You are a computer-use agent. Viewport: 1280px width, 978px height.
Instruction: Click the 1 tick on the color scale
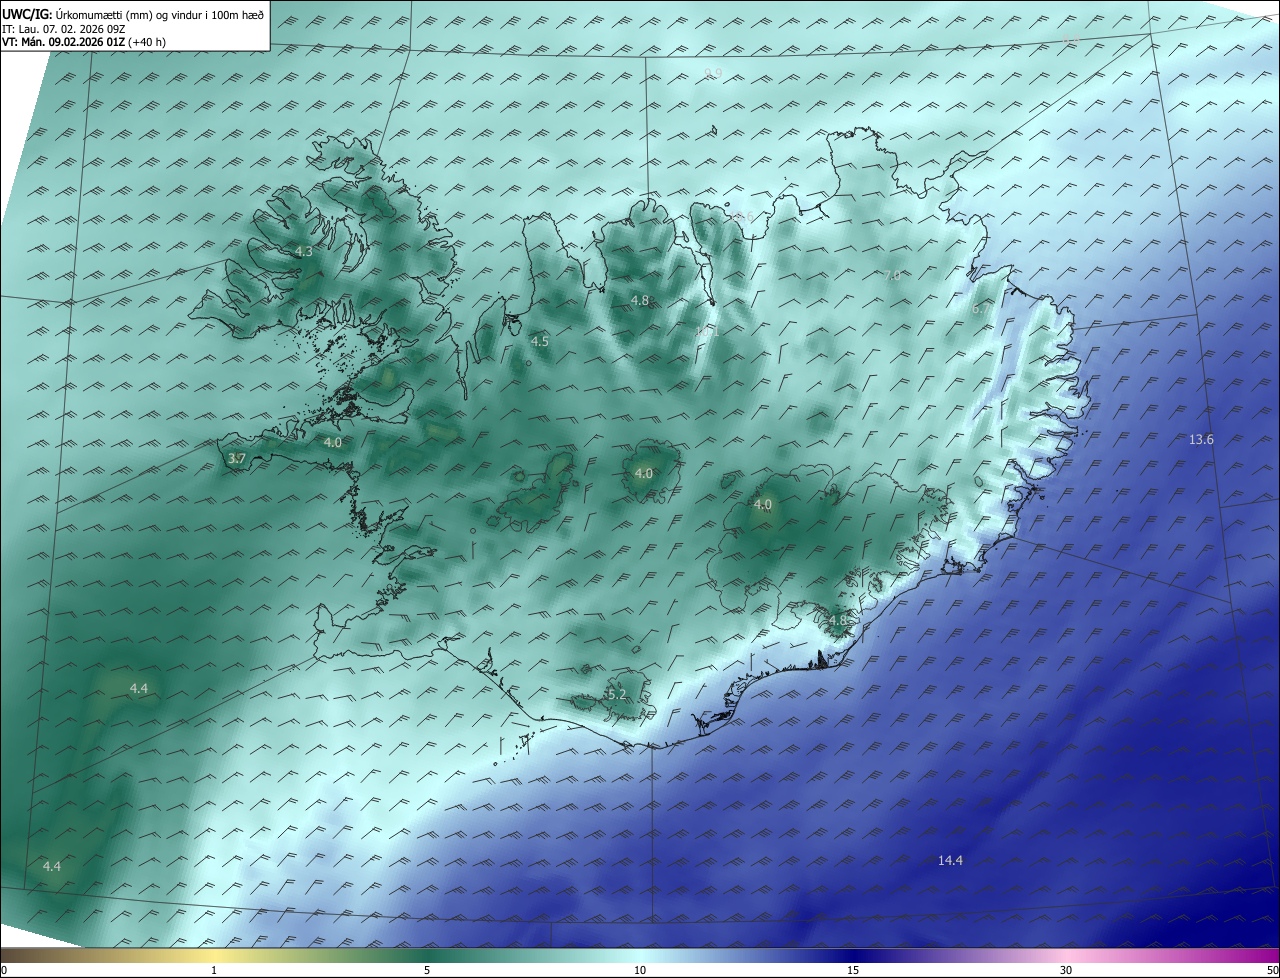click(x=214, y=970)
